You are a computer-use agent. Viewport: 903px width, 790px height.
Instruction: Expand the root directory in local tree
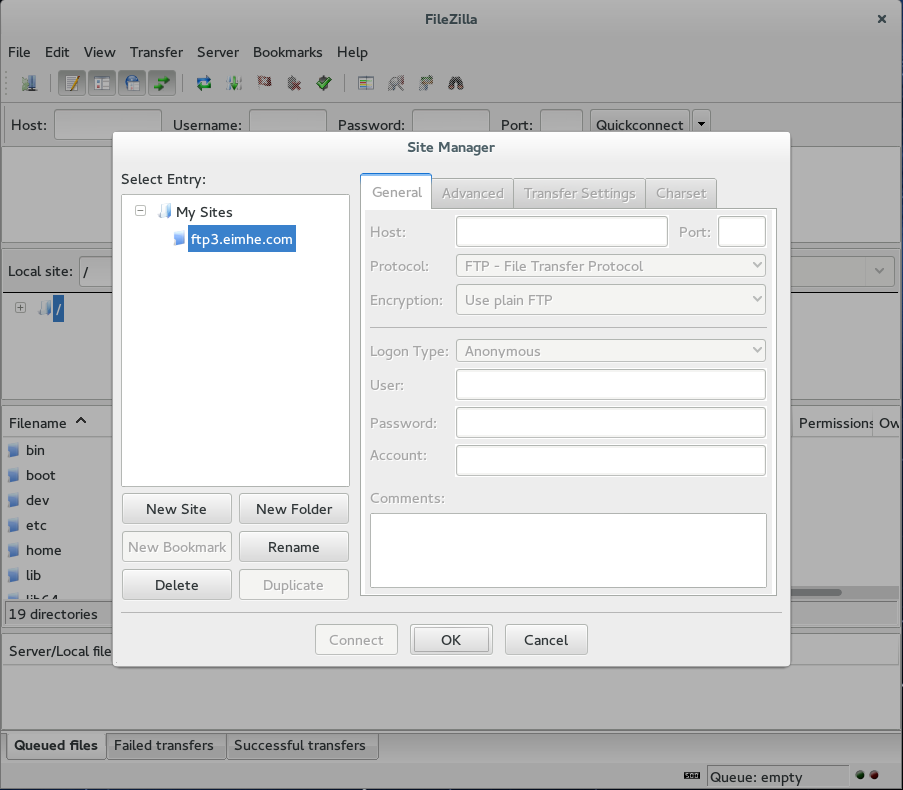[21, 307]
